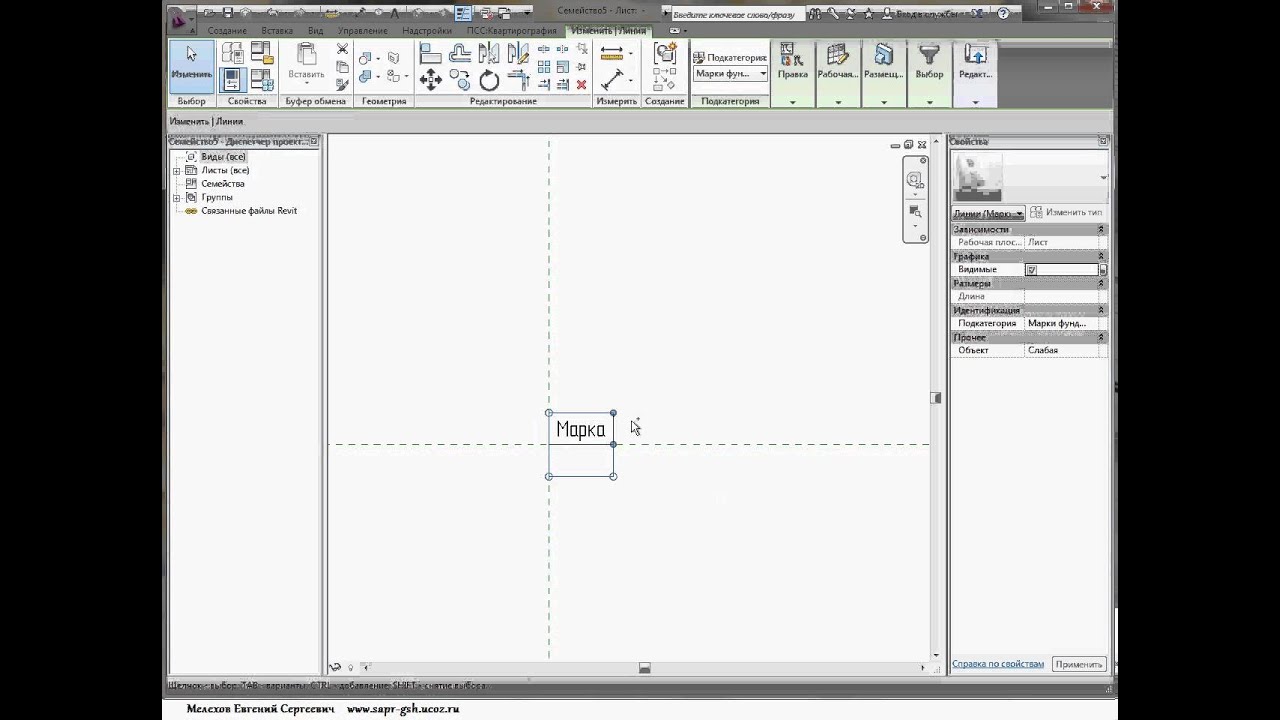This screenshot has height=720, width=1280.
Task: Select the Изменить (Modify) arrow tool
Action: point(190,65)
